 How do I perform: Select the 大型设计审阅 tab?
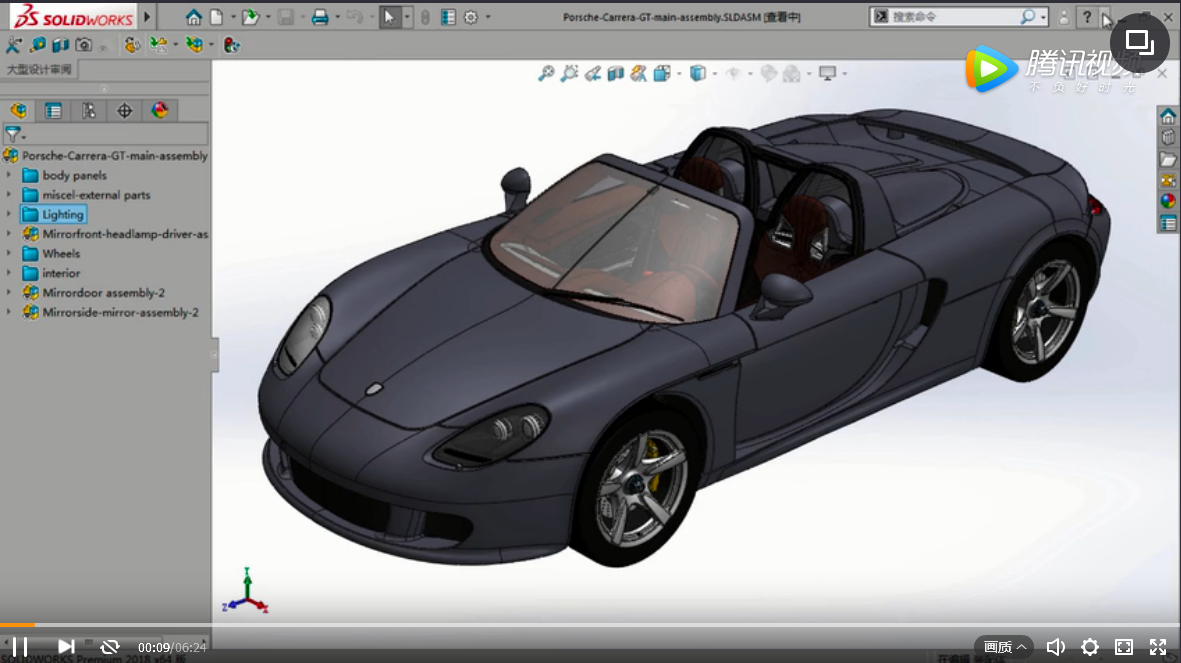39,69
